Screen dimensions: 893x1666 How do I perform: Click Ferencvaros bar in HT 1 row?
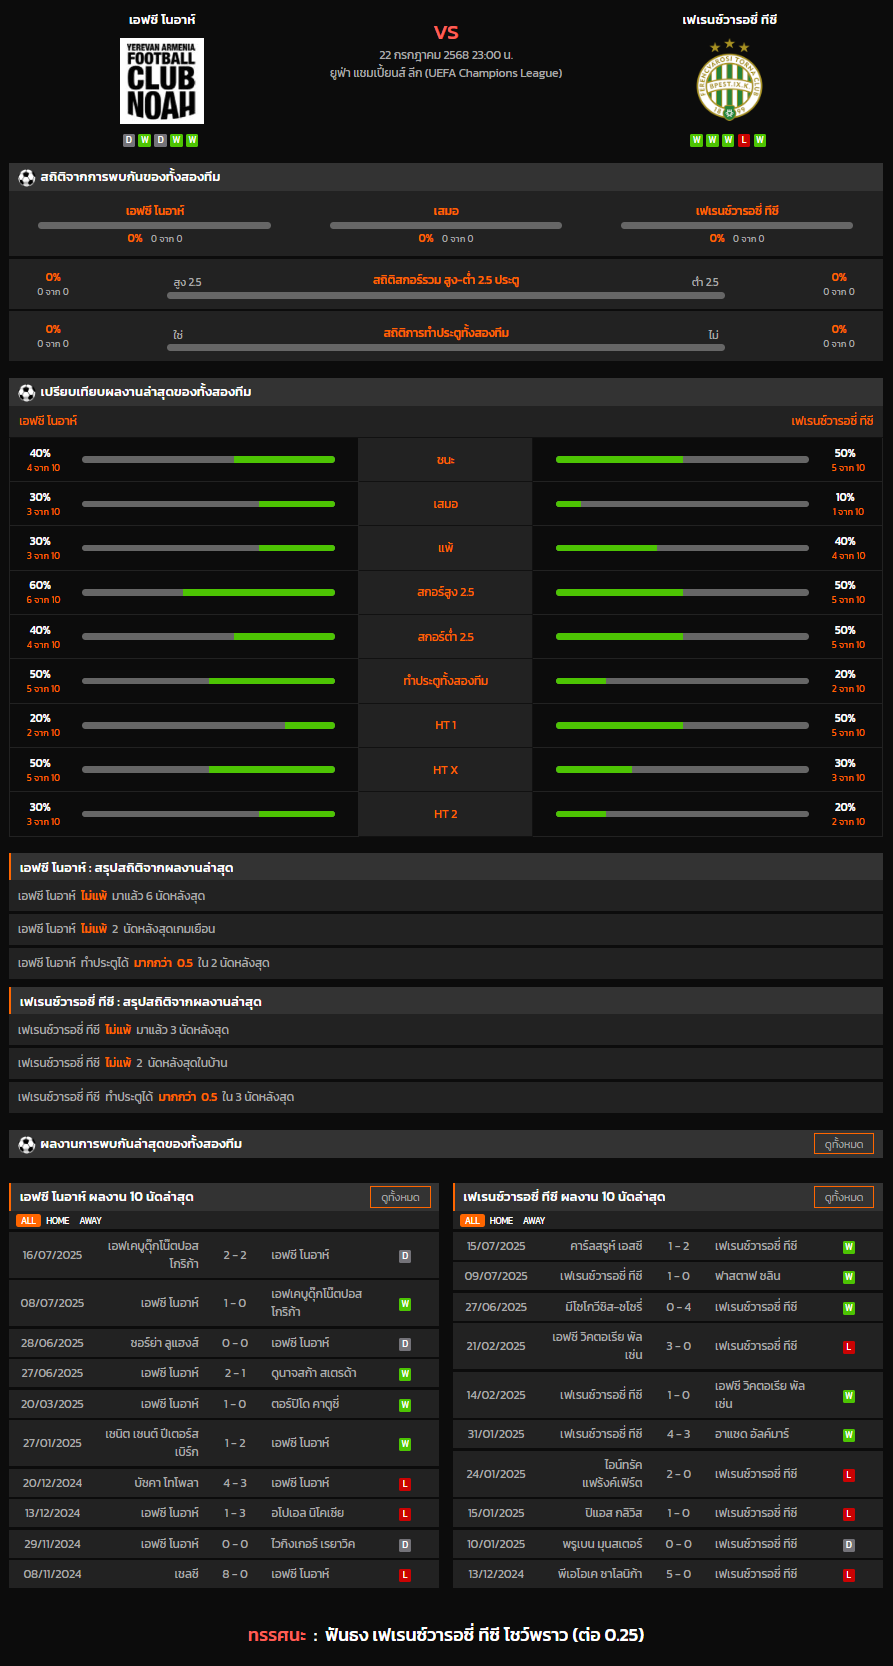[682, 725]
